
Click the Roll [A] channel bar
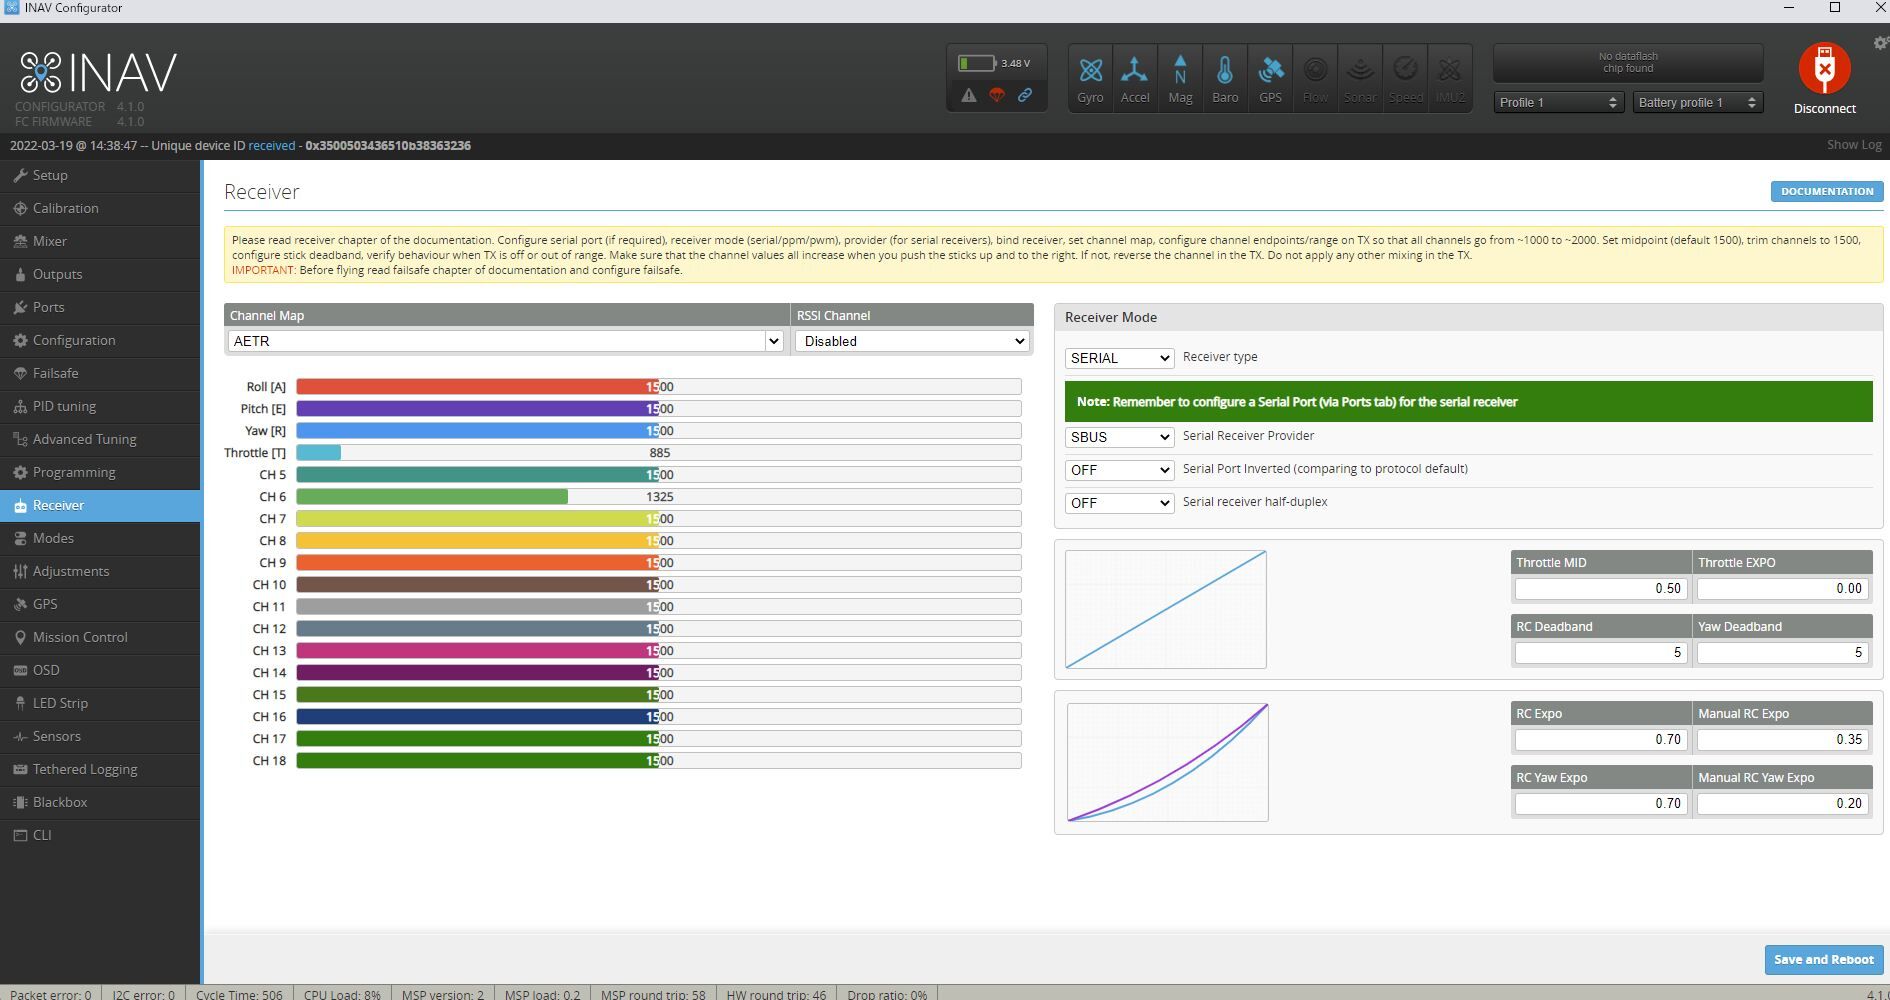pos(658,387)
